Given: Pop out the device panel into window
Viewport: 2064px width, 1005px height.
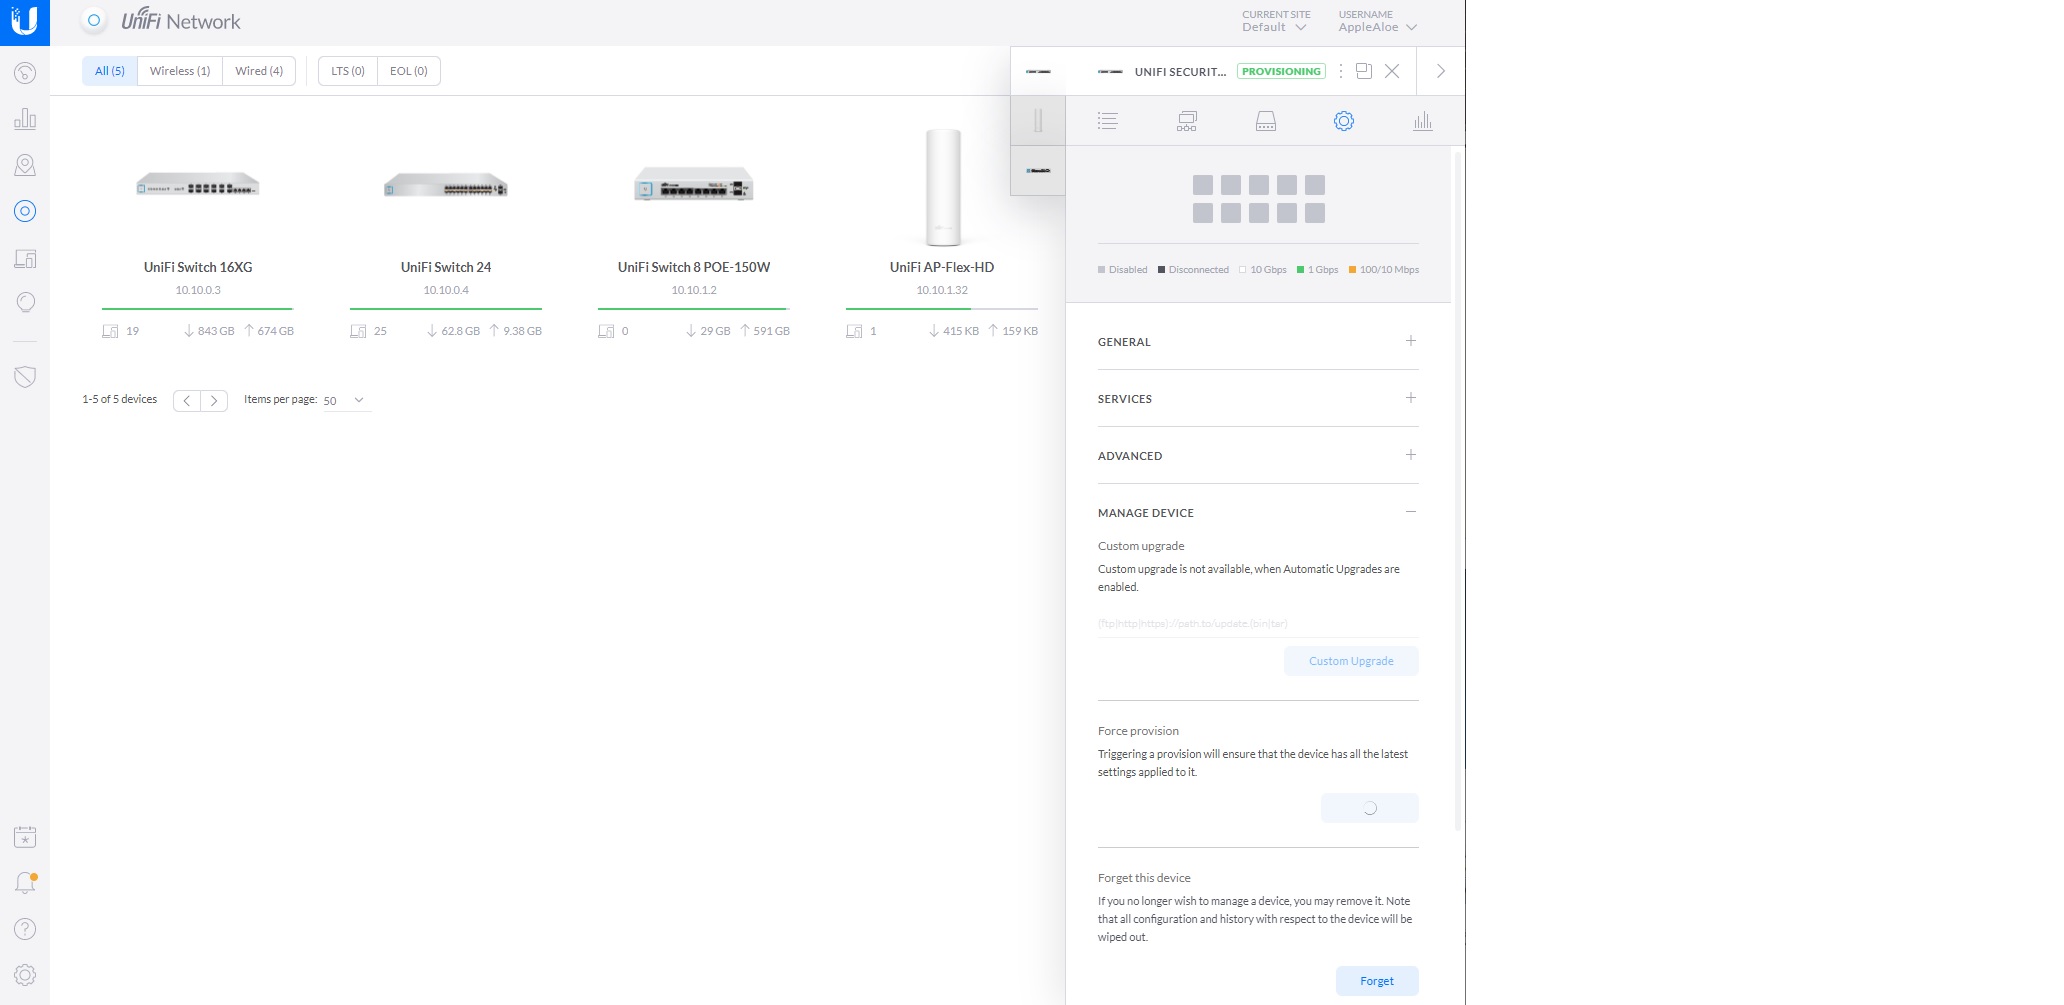Looking at the screenshot, I should coord(1364,71).
